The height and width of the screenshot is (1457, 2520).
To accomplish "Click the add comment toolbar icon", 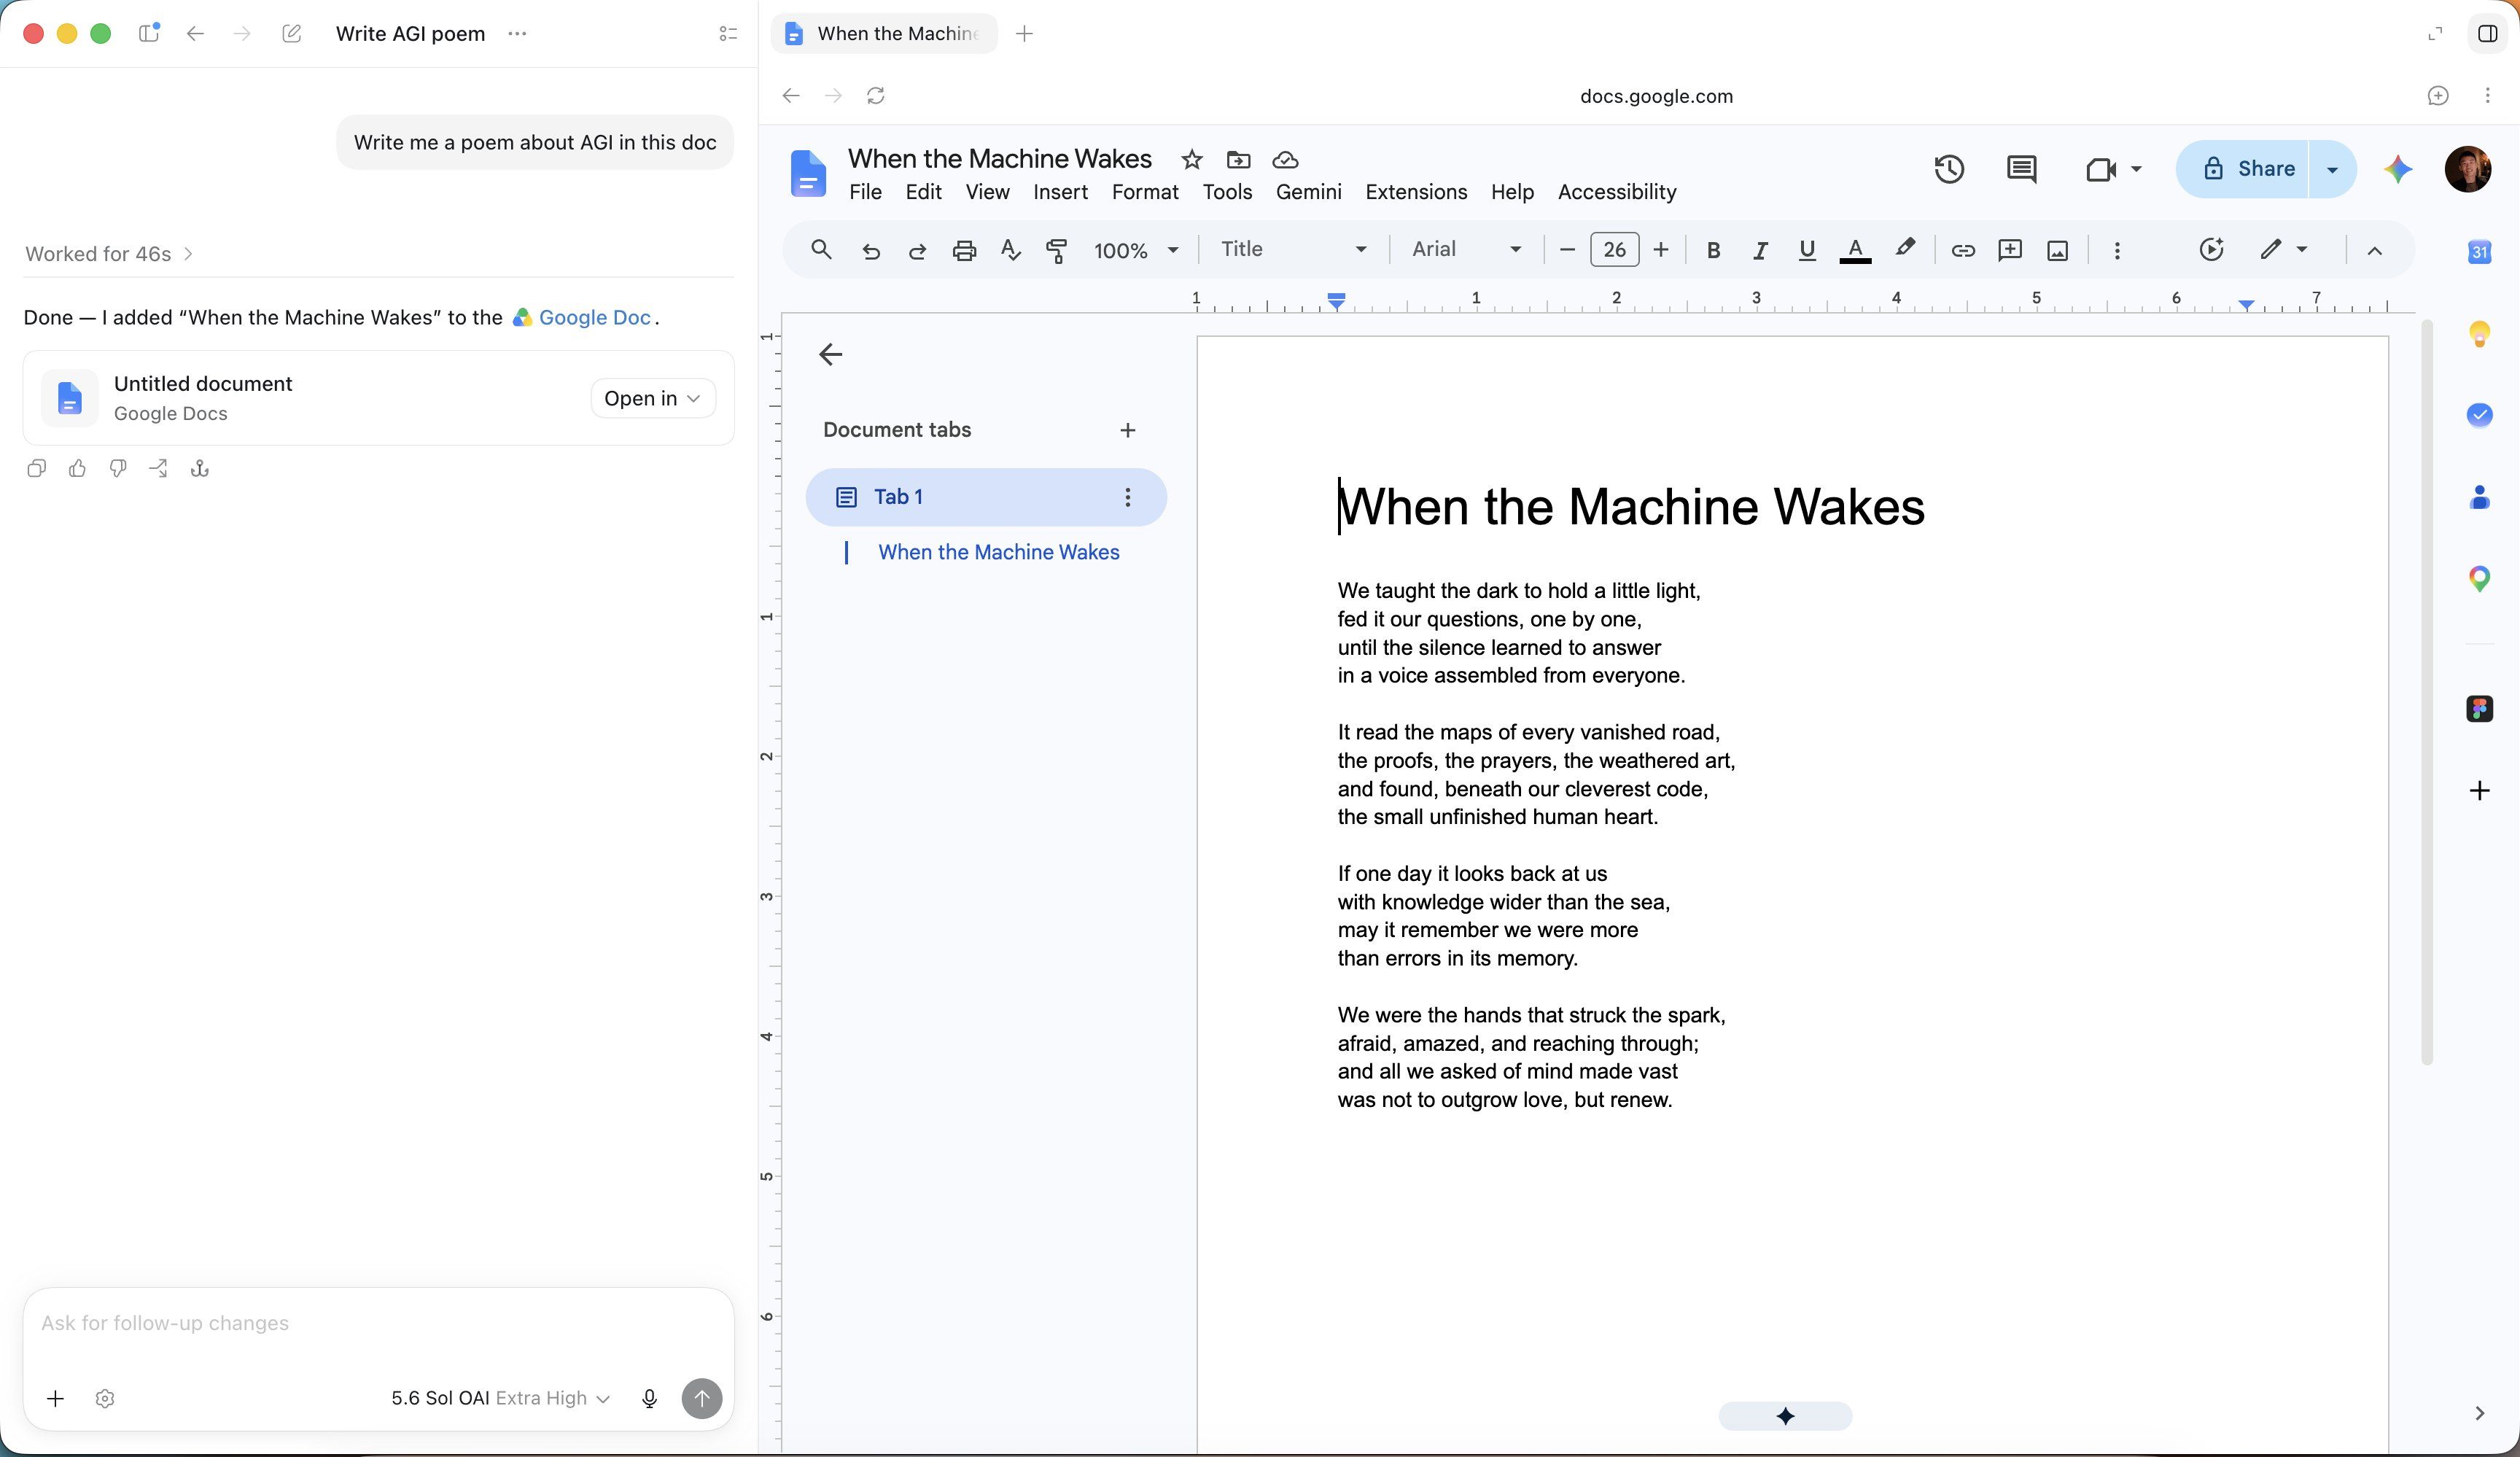I will pos(2009,250).
